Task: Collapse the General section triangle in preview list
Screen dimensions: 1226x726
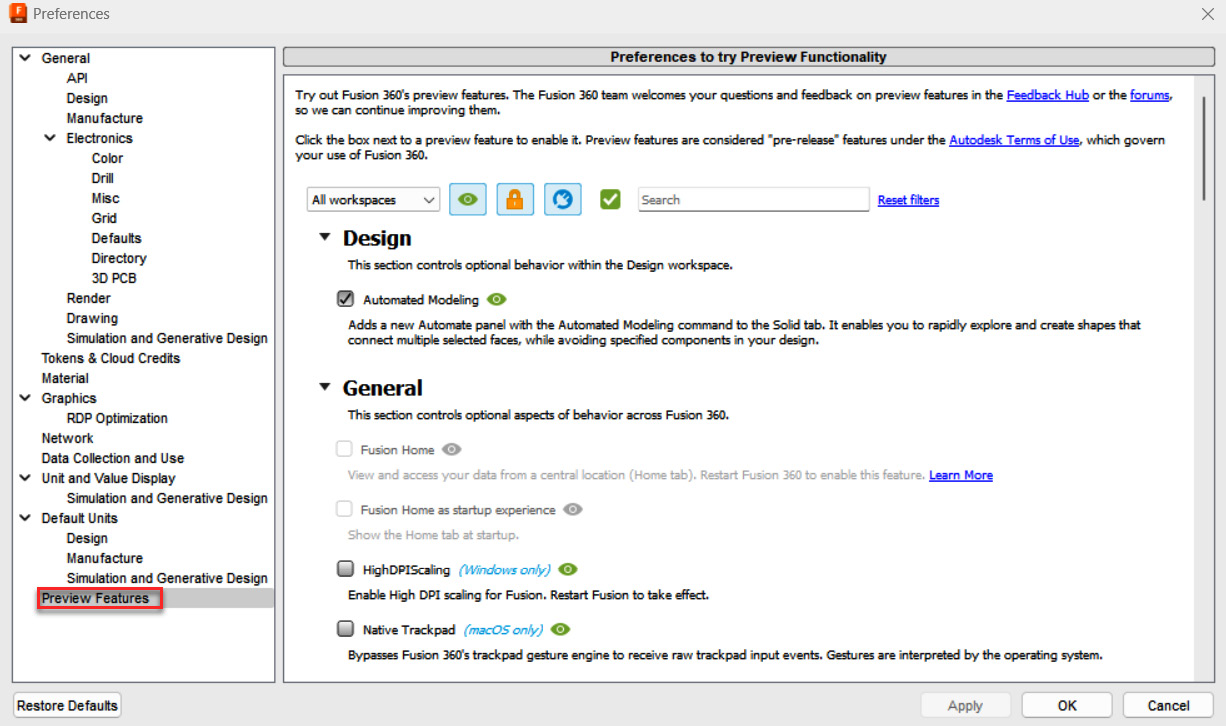Action: click(x=324, y=388)
